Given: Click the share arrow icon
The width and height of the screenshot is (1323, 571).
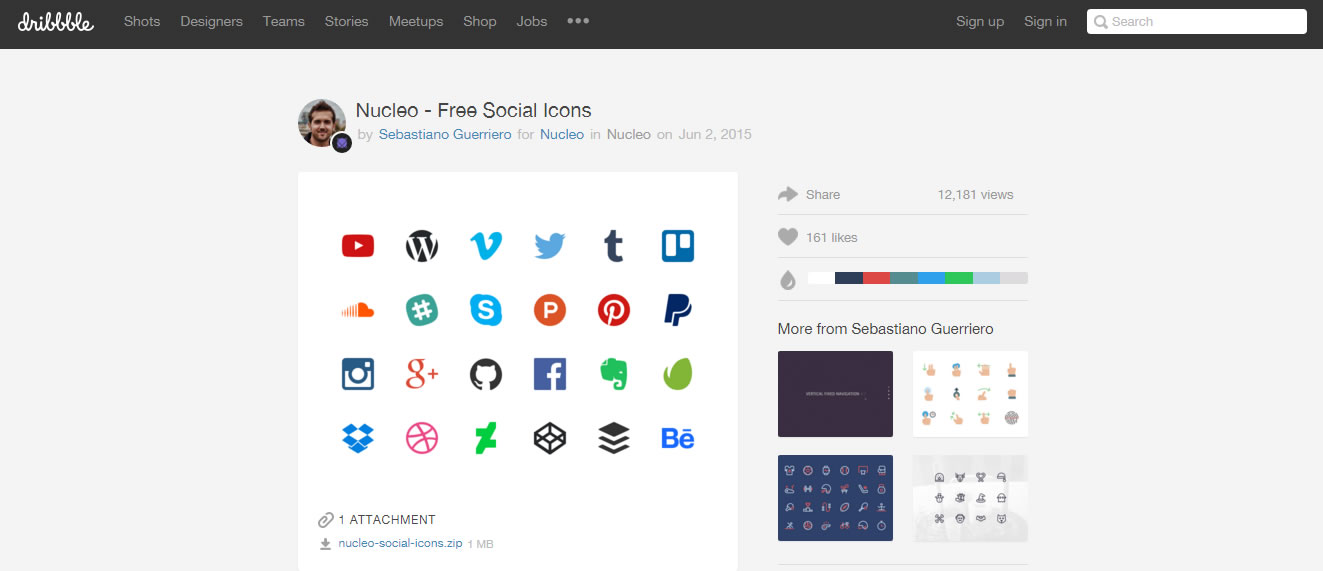Looking at the screenshot, I should pyautogui.click(x=788, y=194).
